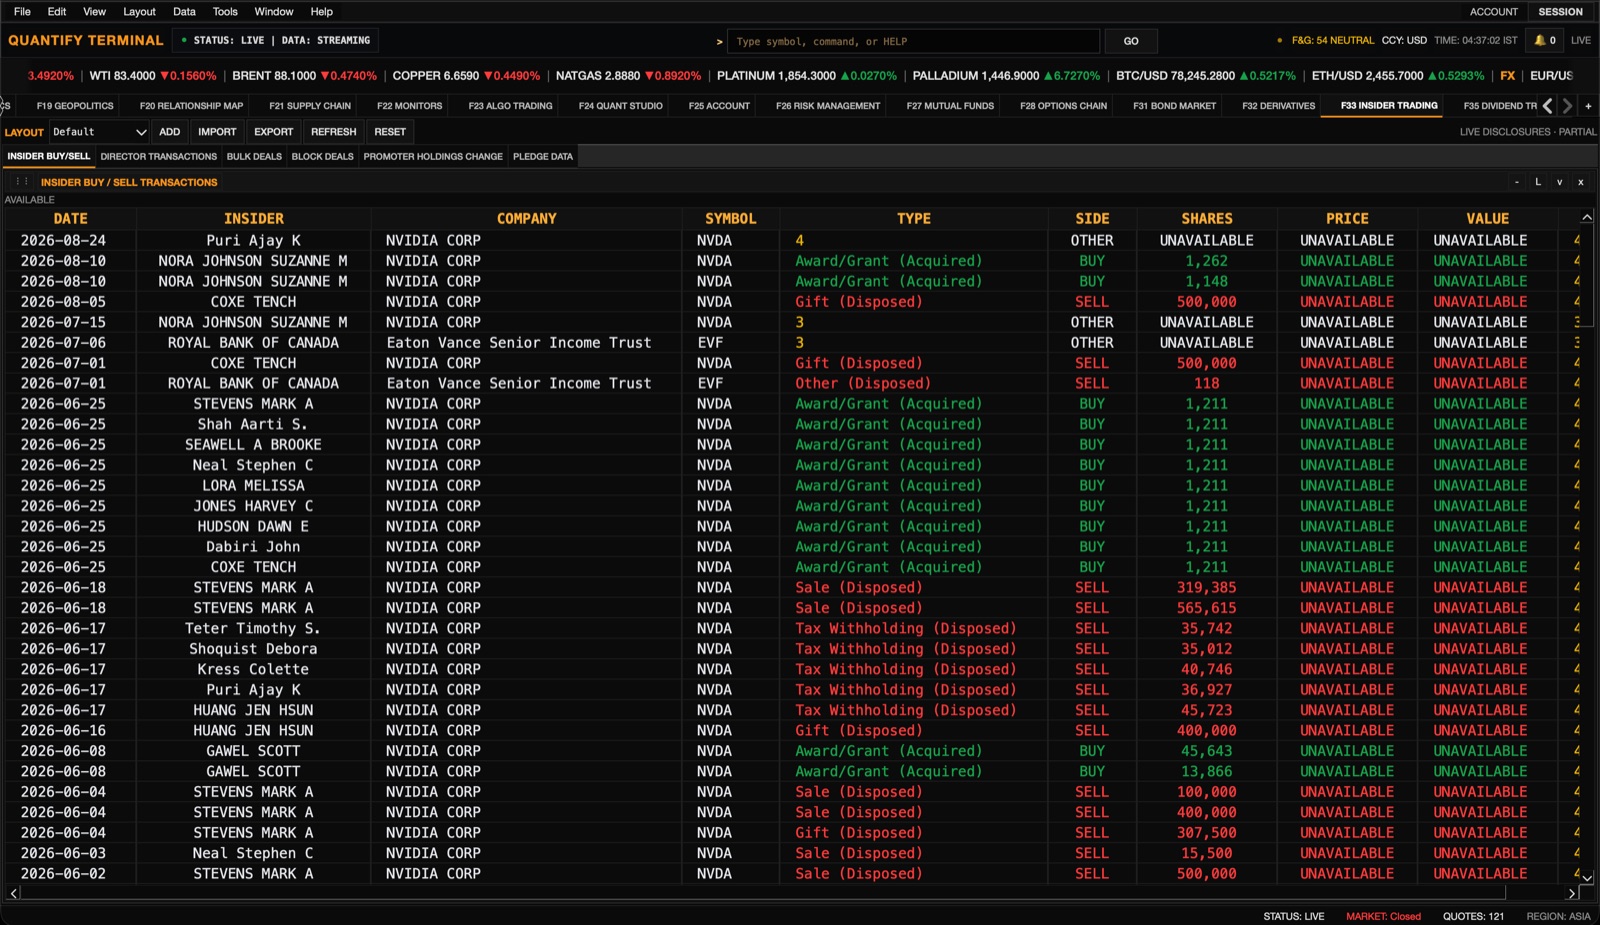Select the F33 Insider Trading tab
1600x925 pixels.
pos(1389,106)
